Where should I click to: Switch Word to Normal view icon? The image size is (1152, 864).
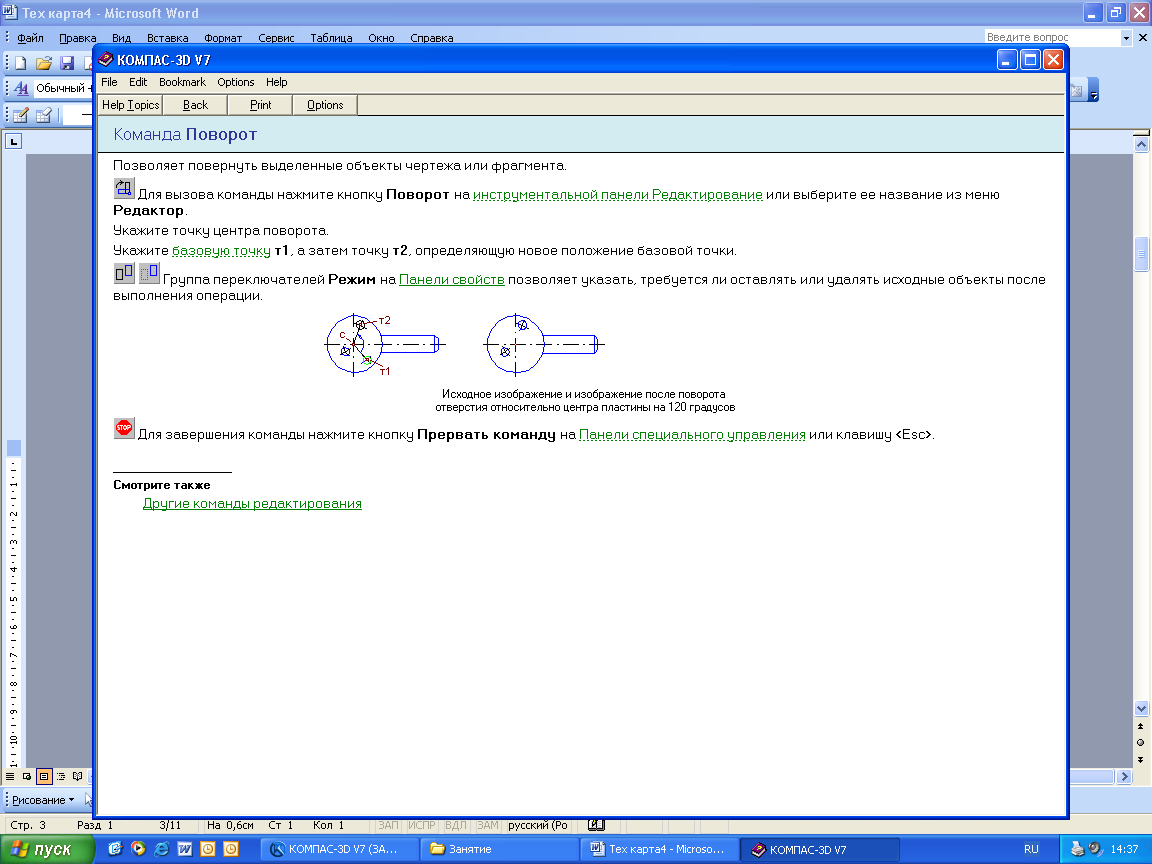10,776
